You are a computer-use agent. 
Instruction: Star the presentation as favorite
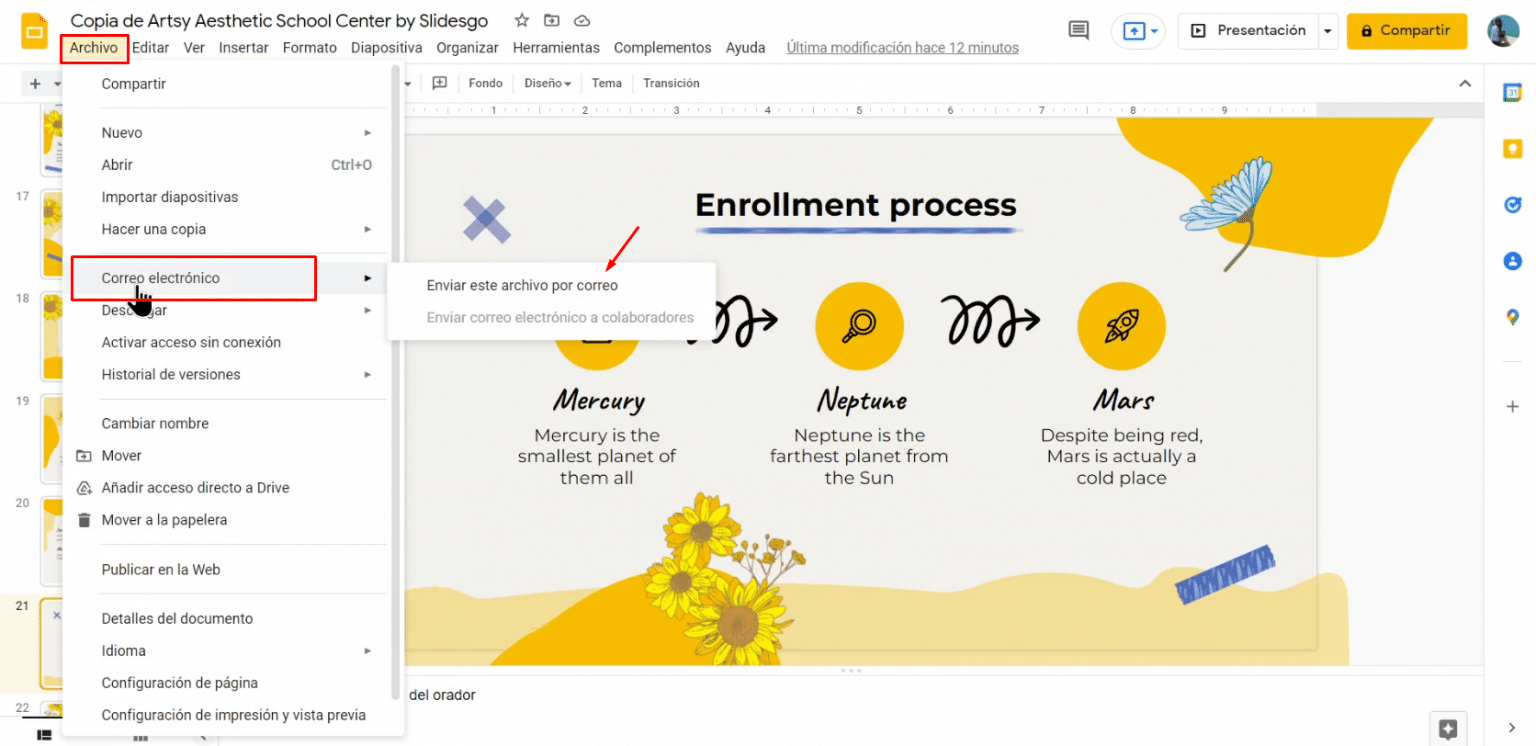pyautogui.click(x=520, y=20)
